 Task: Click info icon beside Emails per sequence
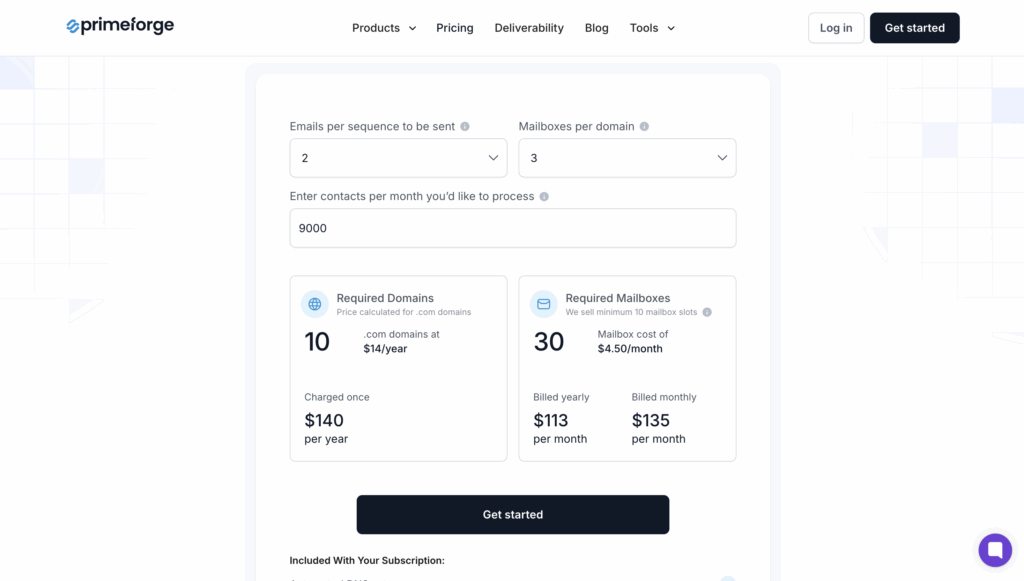pos(465,127)
